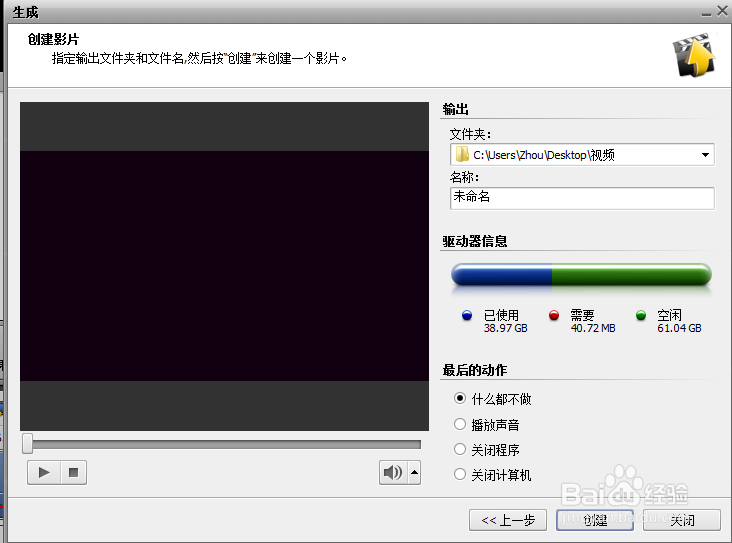Select the 关闭程序 radio option
Image resolution: width=732 pixels, height=543 pixels.
pyautogui.click(x=460, y=449)
